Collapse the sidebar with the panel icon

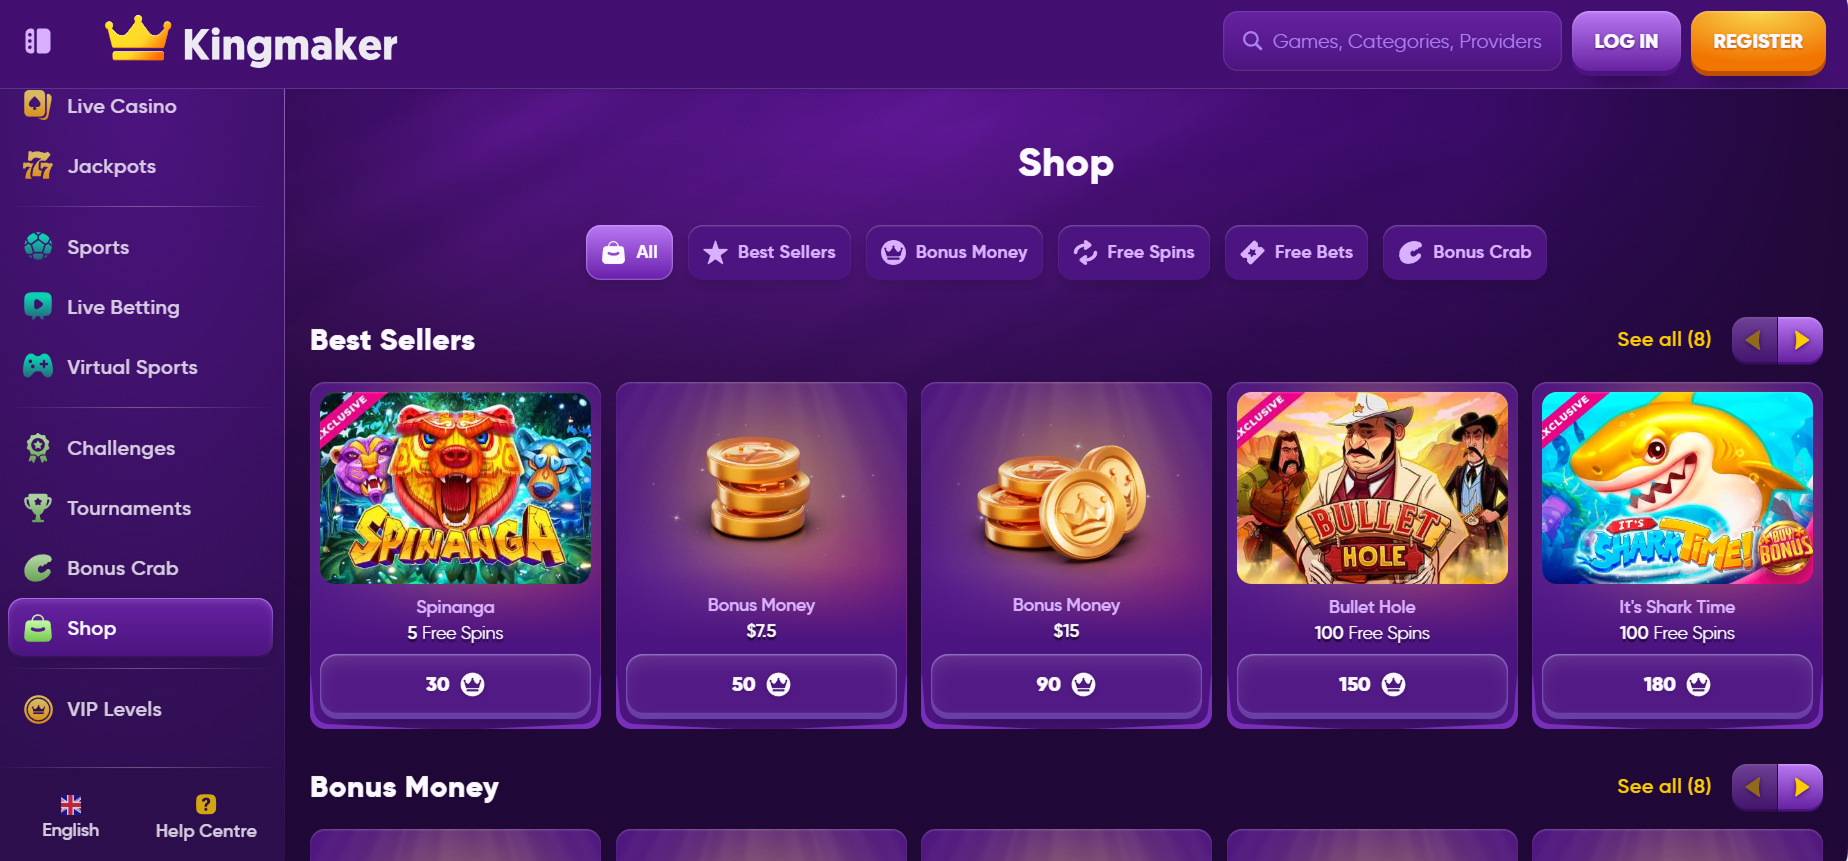[38, 41]
